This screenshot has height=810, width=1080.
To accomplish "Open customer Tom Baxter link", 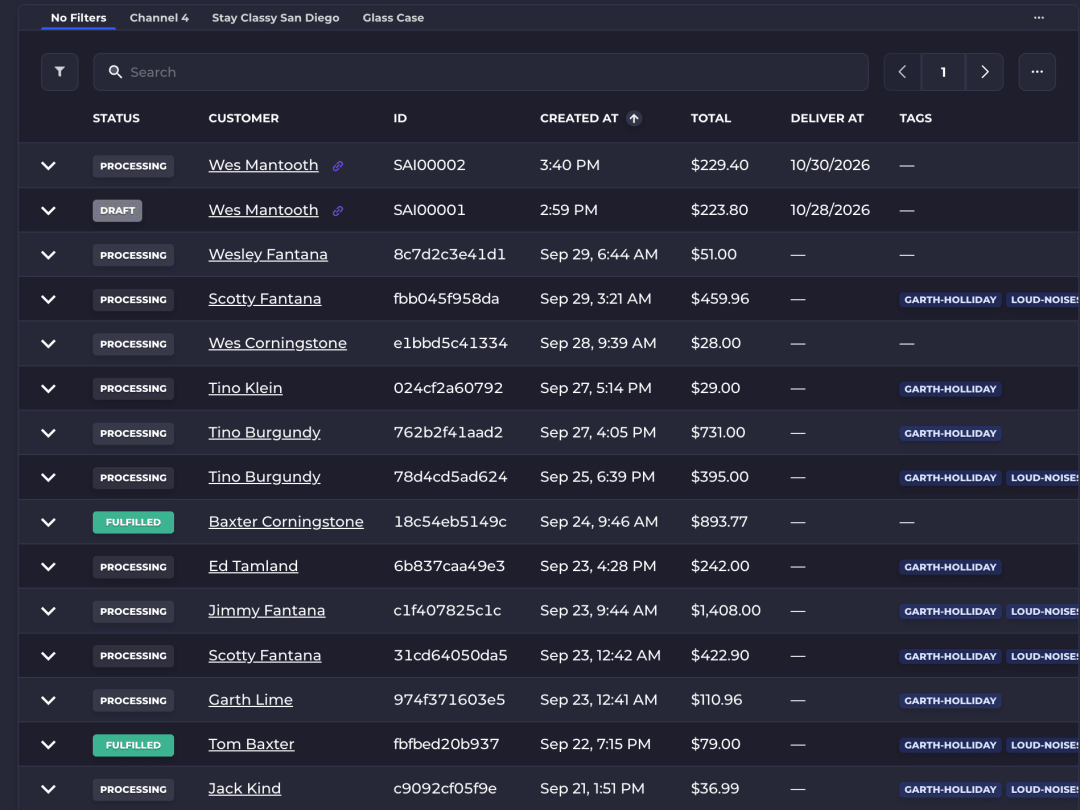I will click(251, 744).
